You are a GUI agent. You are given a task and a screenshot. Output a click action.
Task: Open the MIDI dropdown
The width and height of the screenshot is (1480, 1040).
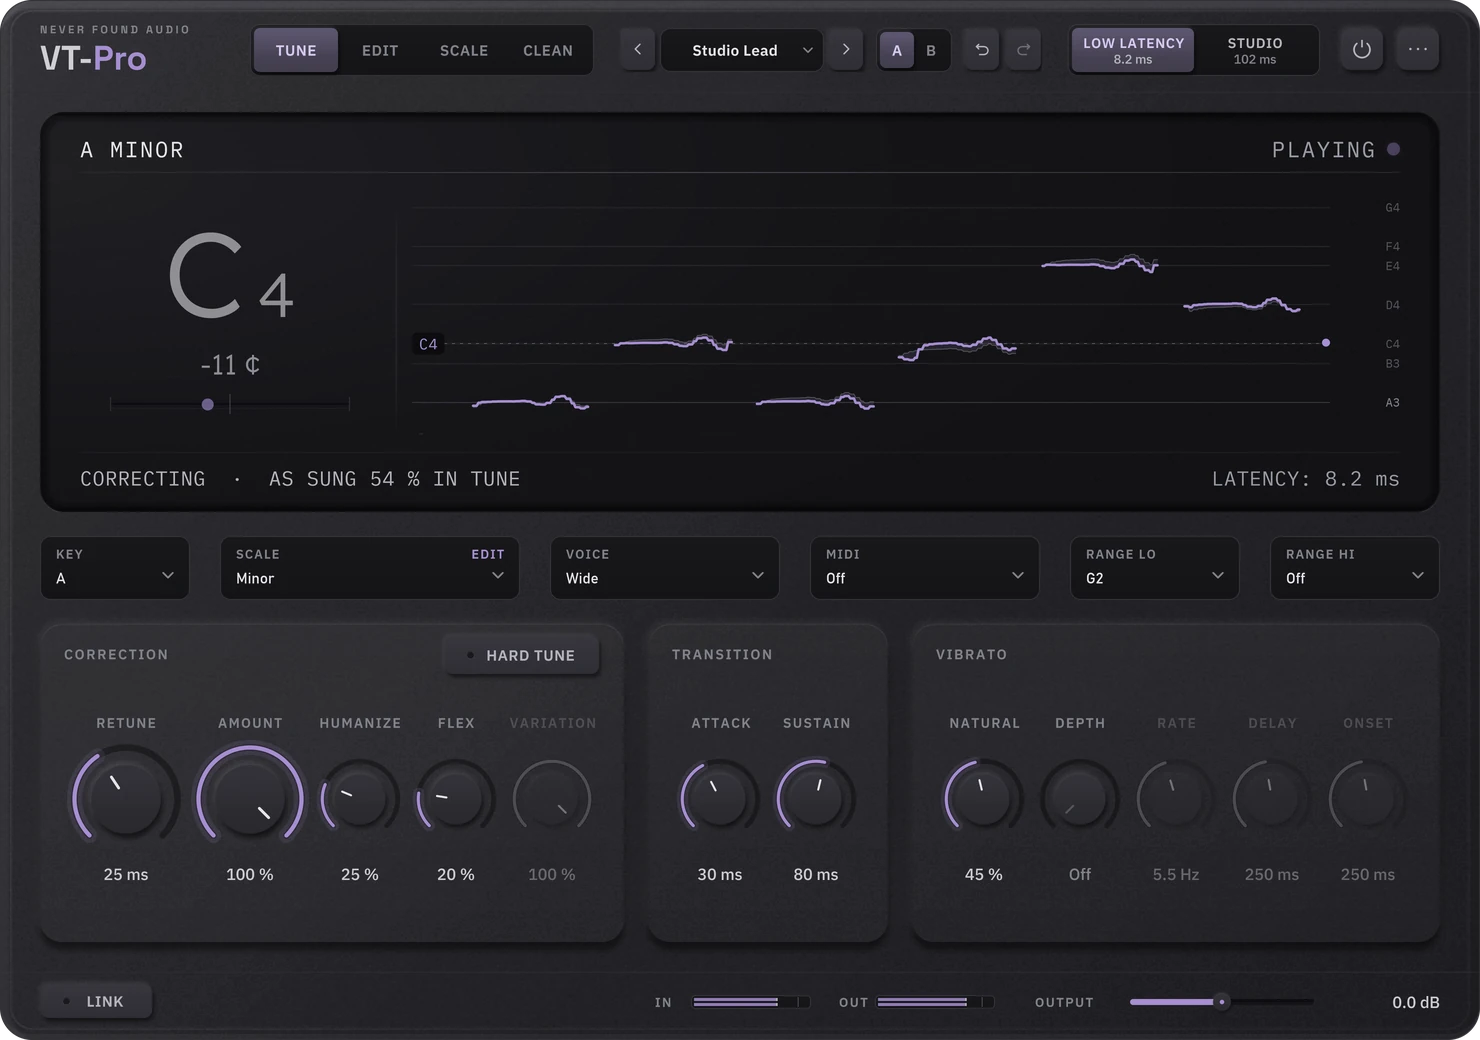pos(925,568)
